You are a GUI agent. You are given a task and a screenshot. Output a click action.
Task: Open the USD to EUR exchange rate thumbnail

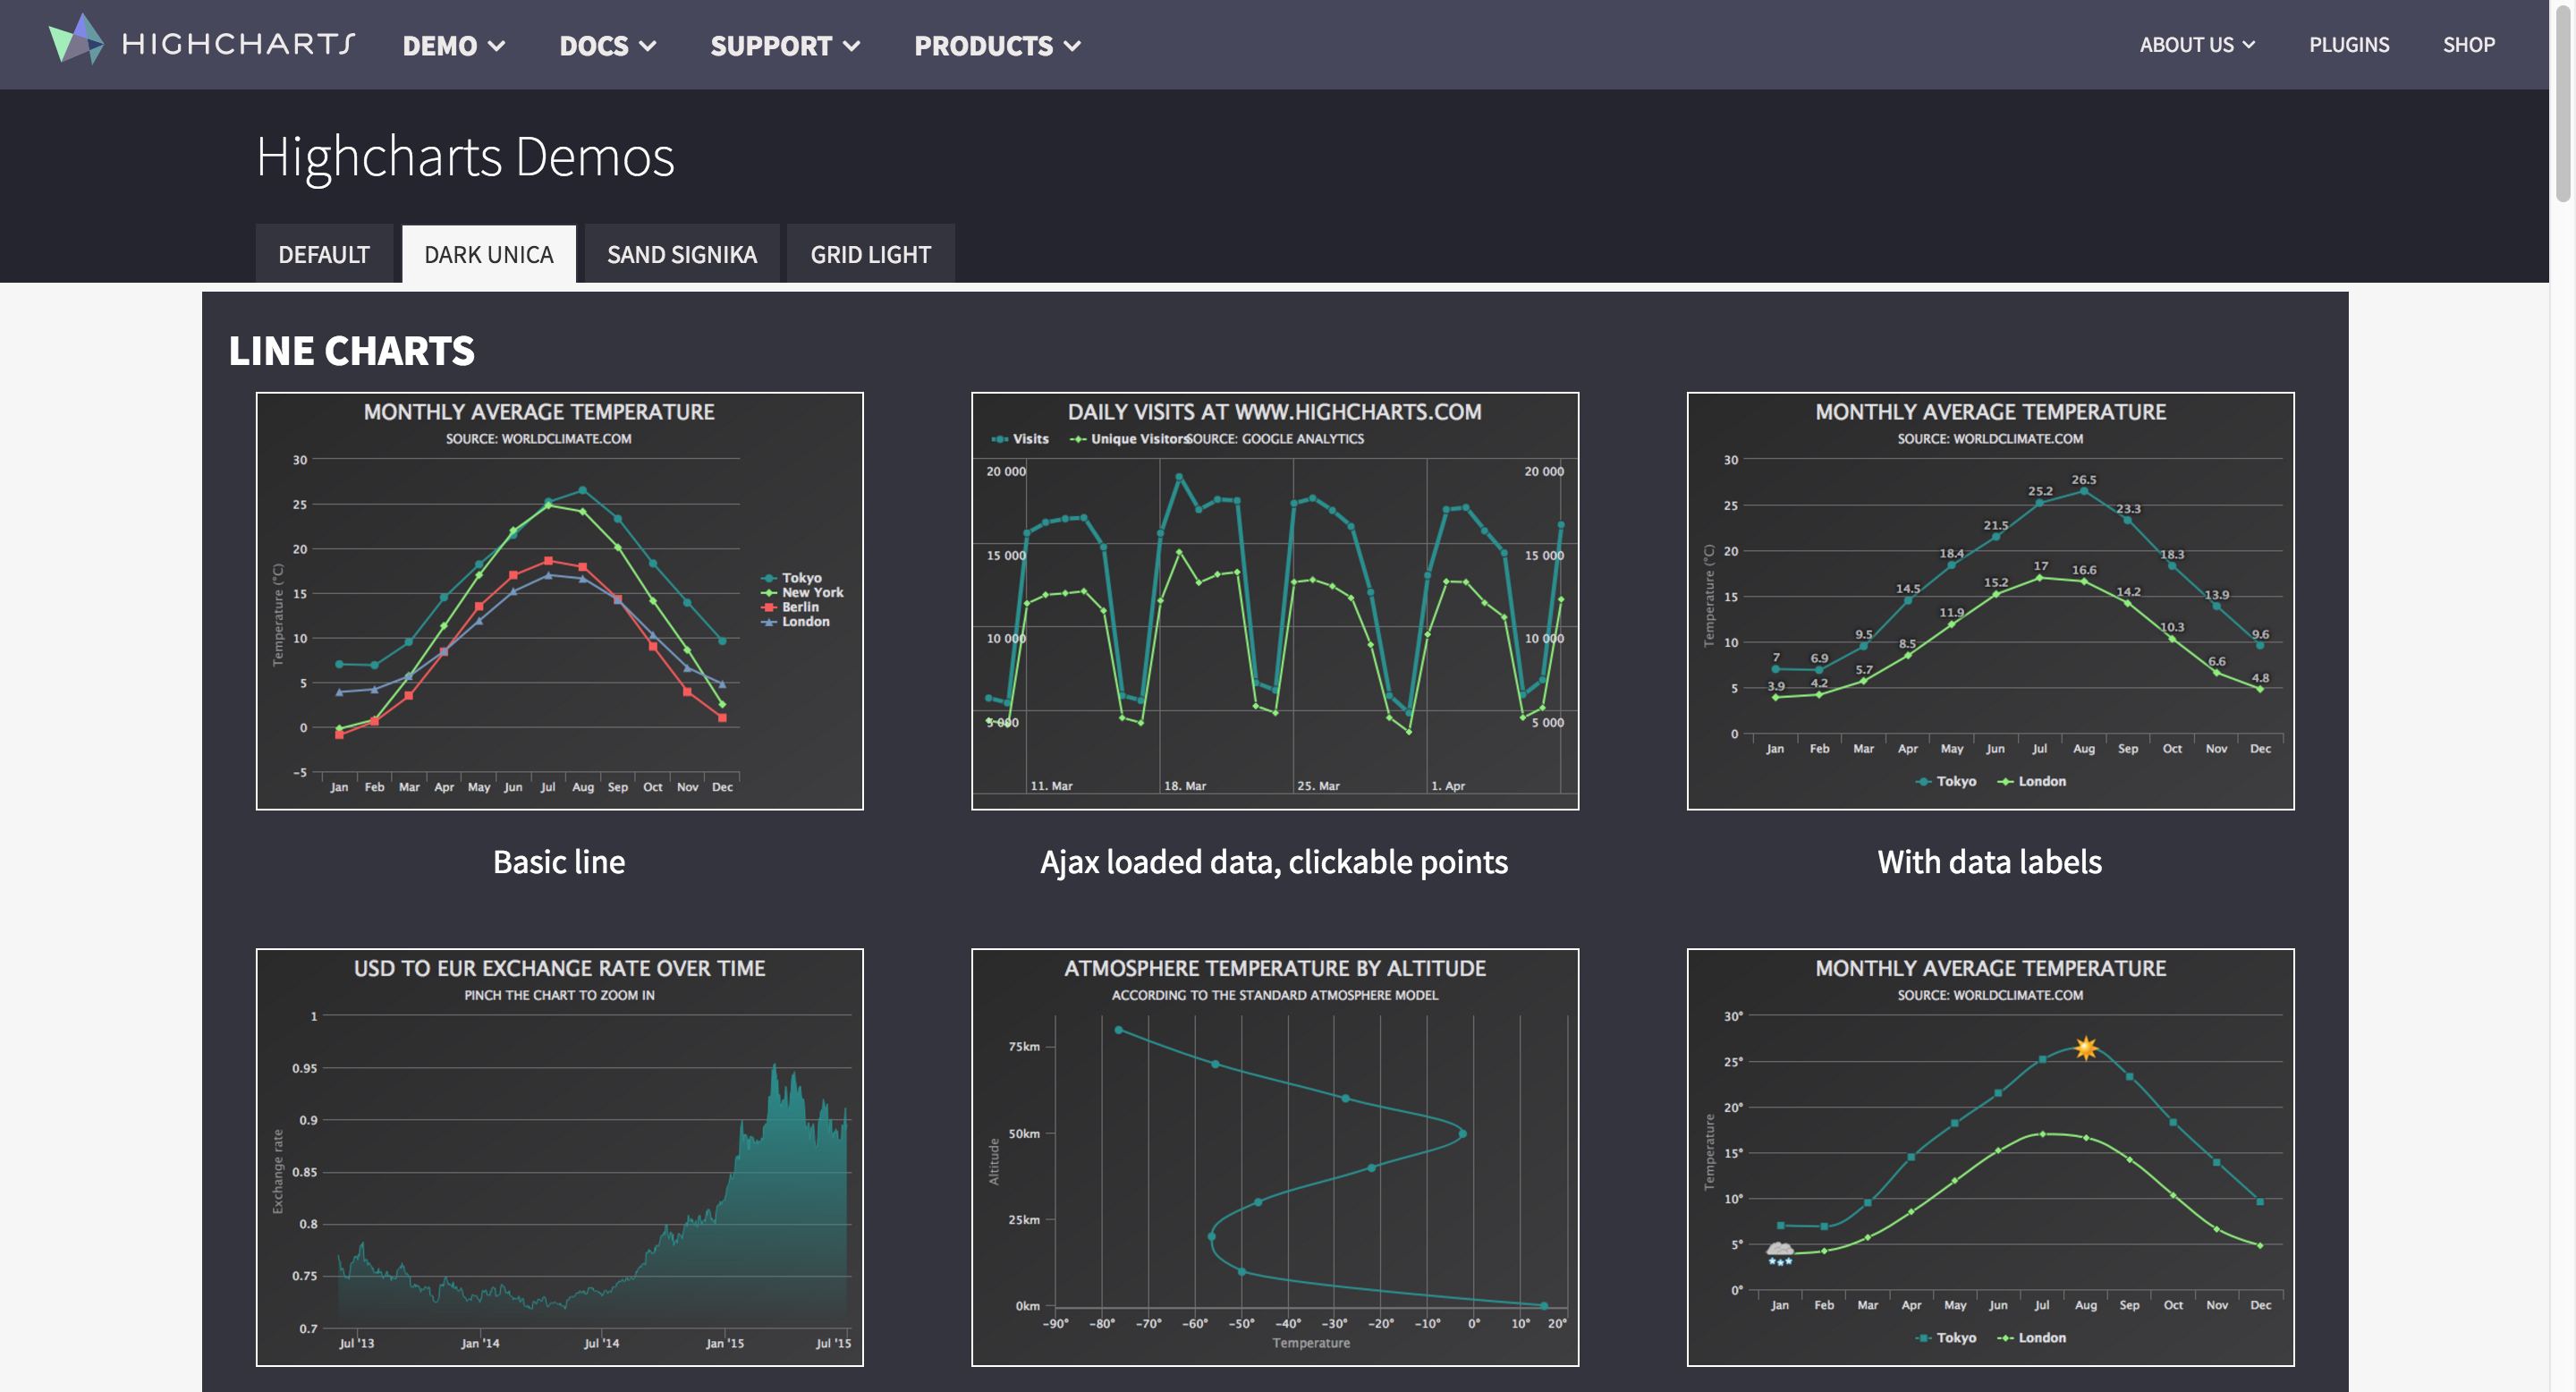pos(559,1157)
